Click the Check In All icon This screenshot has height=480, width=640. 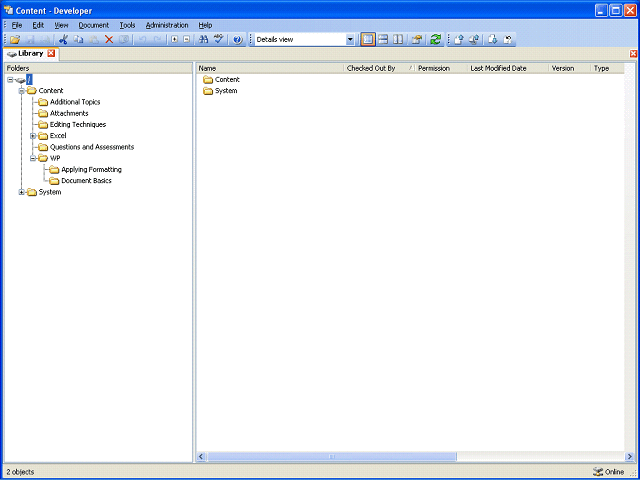coord(474,40)
